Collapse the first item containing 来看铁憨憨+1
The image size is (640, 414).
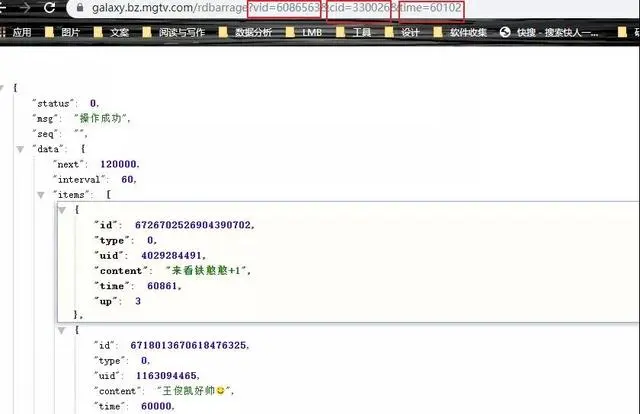coord(62,210)
